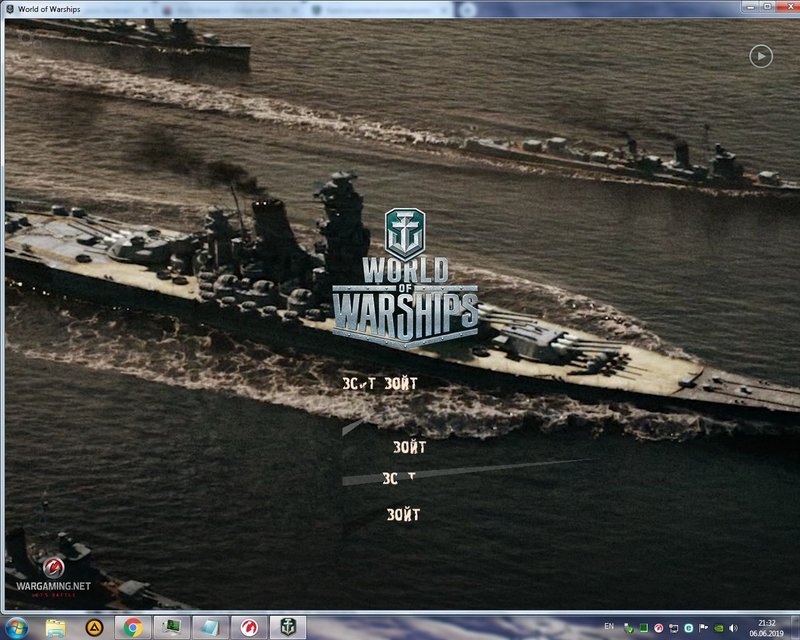This screenshot has height=640, width=800.
Task: Click the Safely Remove Hardware tray icon
Action: [x=629, y=628]
